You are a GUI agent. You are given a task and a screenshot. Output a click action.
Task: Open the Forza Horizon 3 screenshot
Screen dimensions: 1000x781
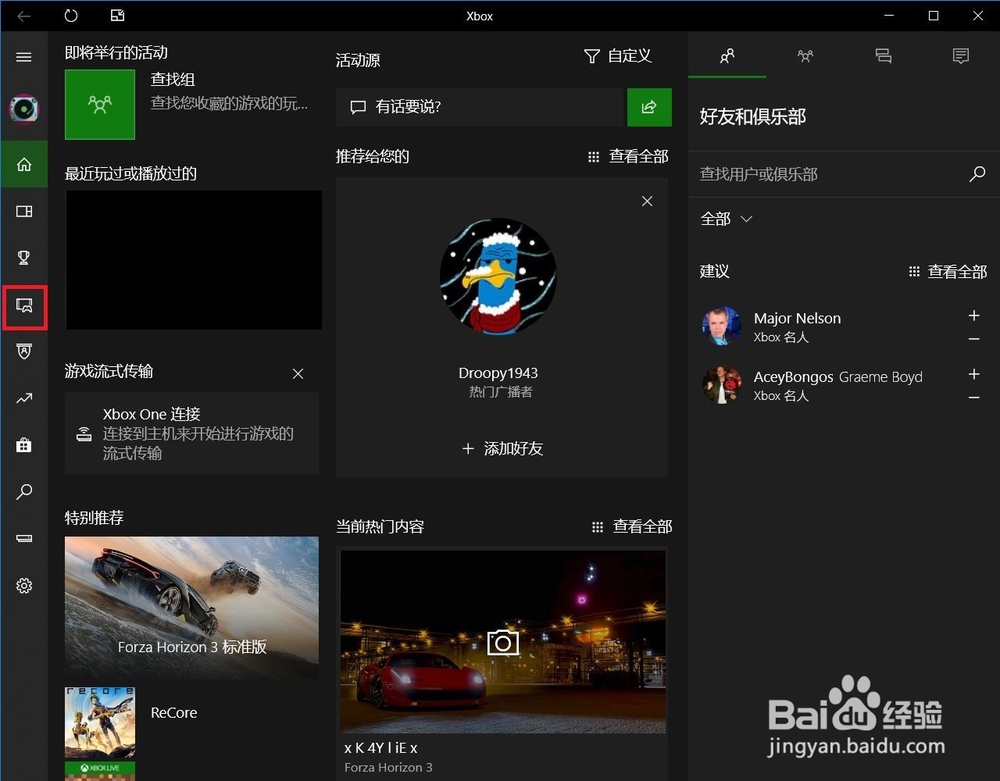pyautogui.click(x=503, y=642)
